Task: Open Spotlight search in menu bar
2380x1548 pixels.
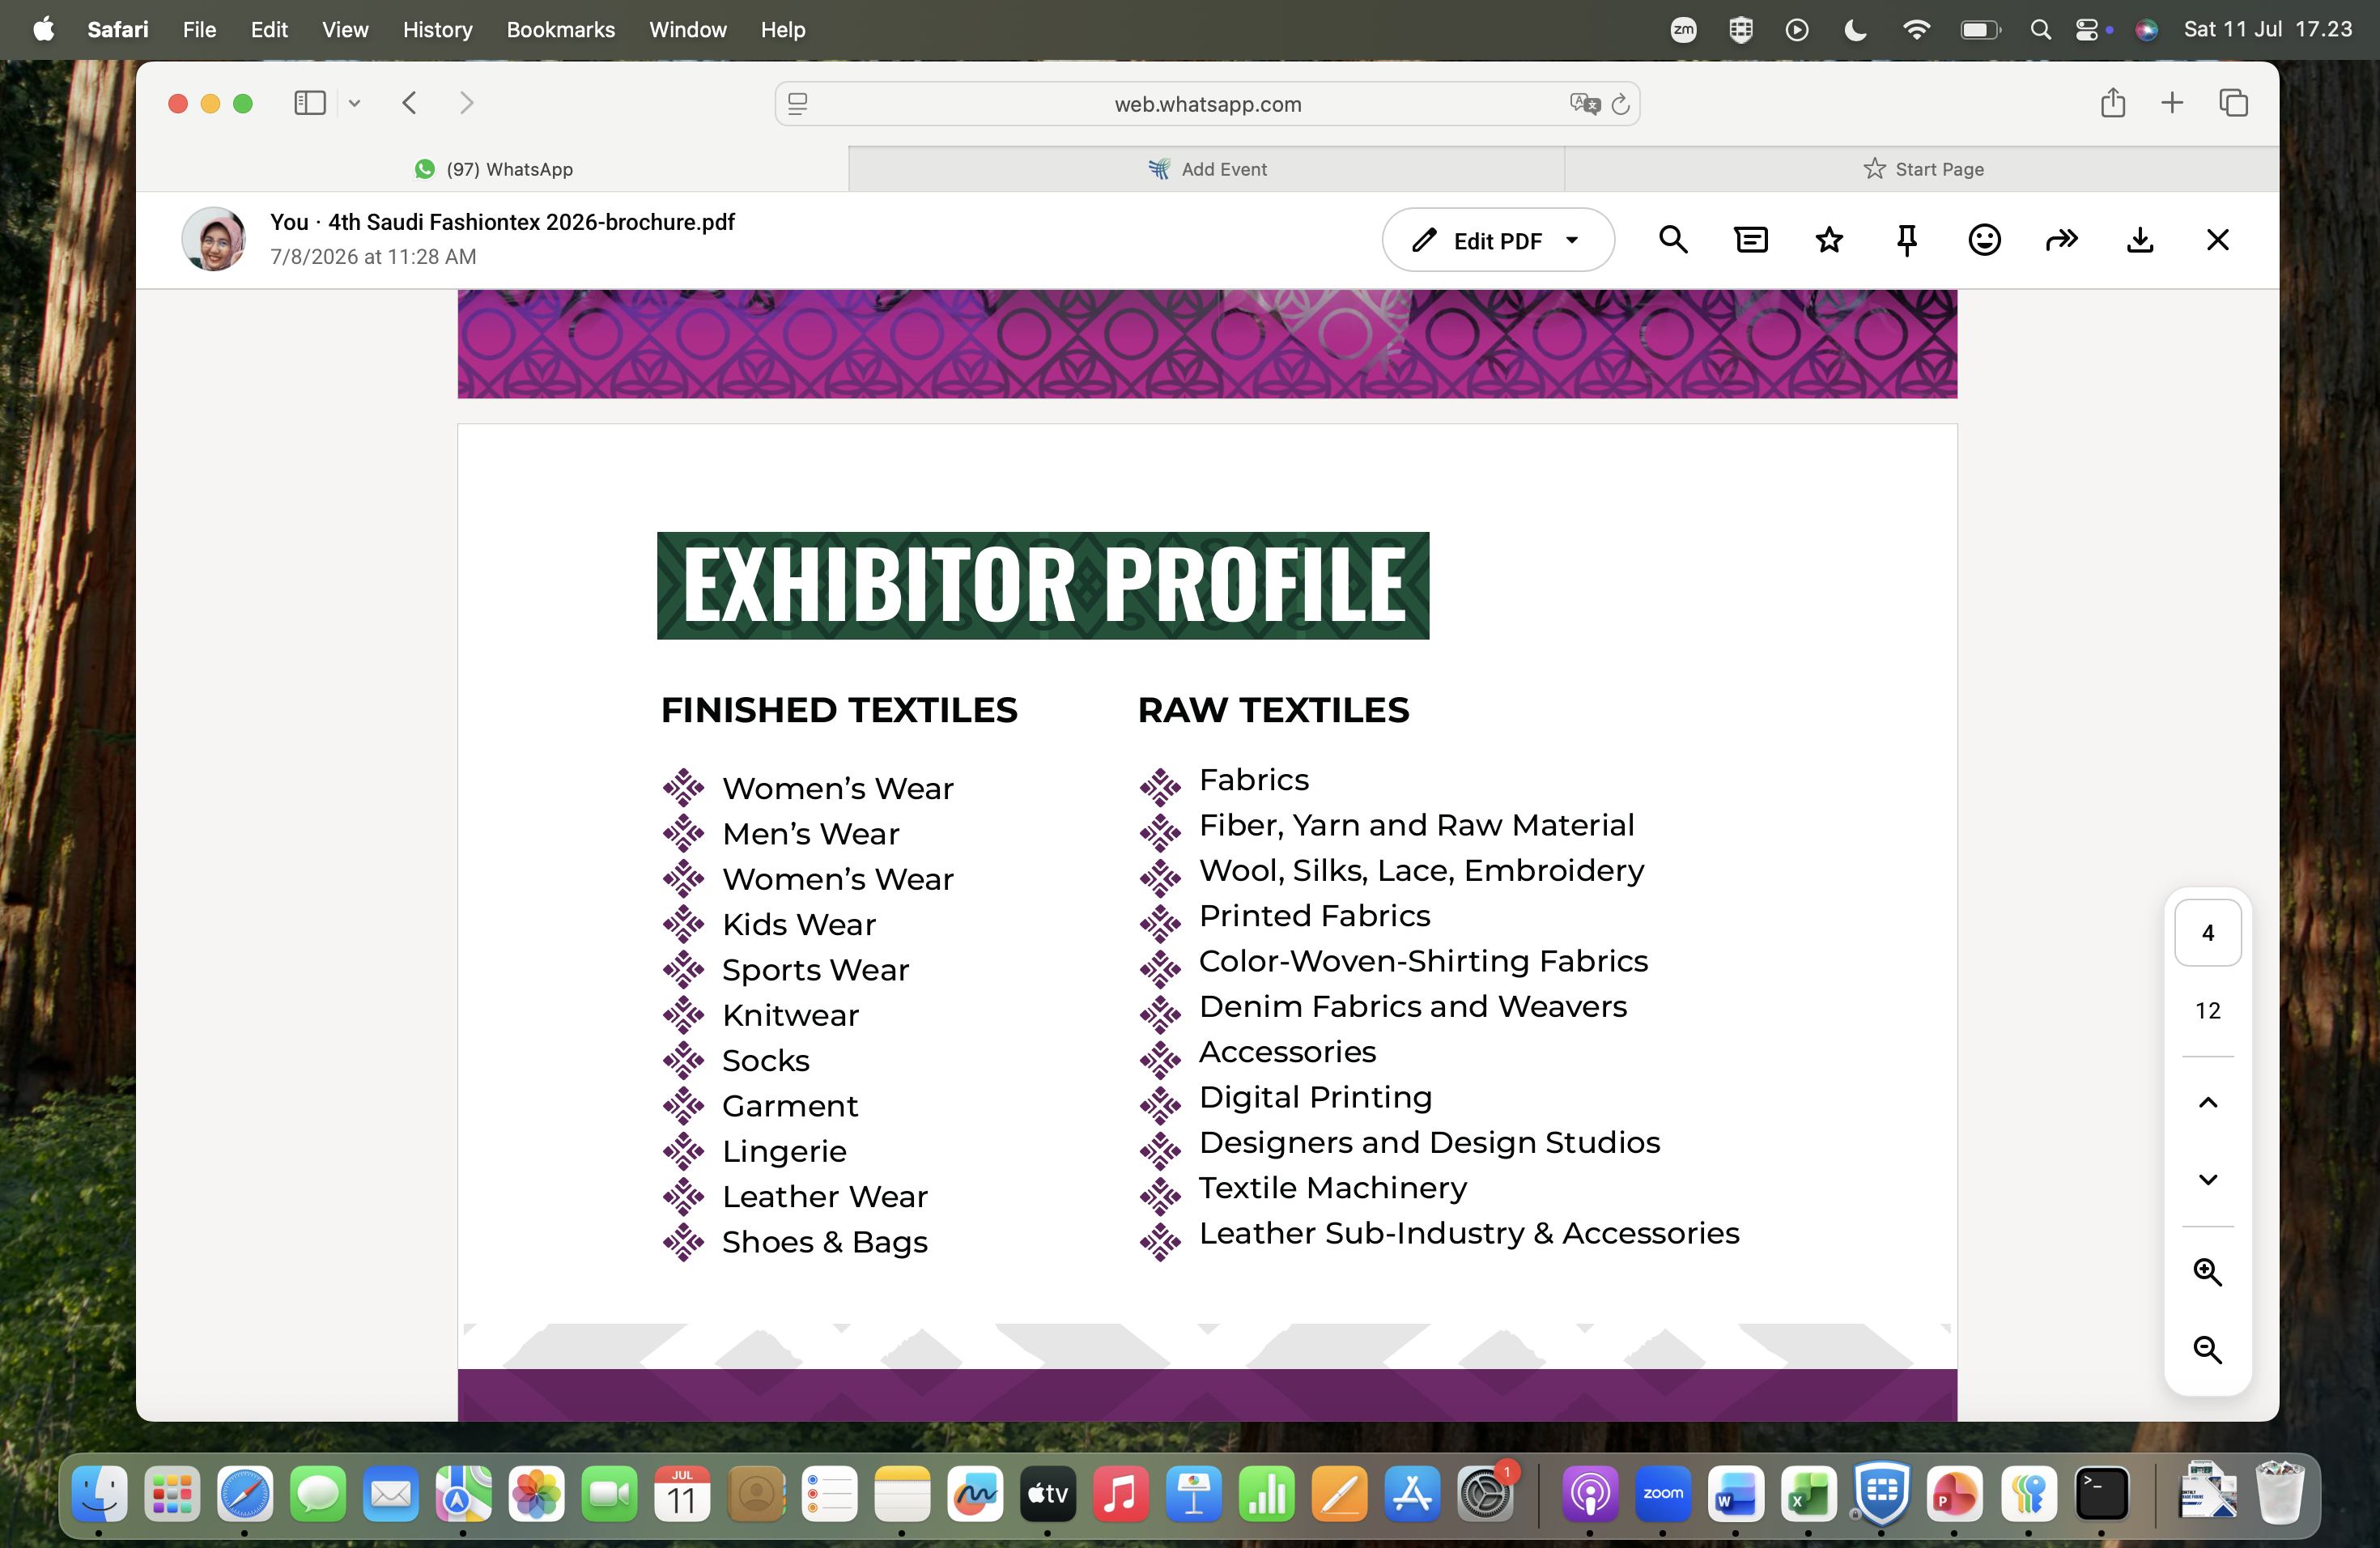Action: [2041, 30]
